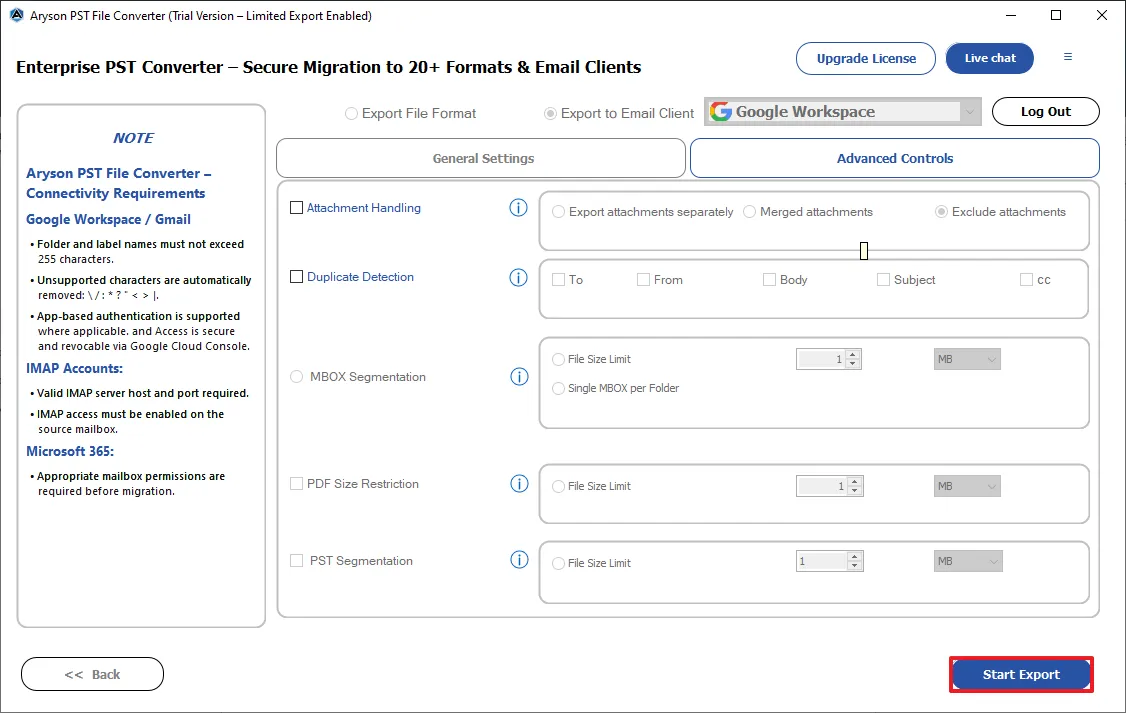
Task: Enable Duplicate Detection checkbox
Action: pyautogui.click(x=296, y=276)
